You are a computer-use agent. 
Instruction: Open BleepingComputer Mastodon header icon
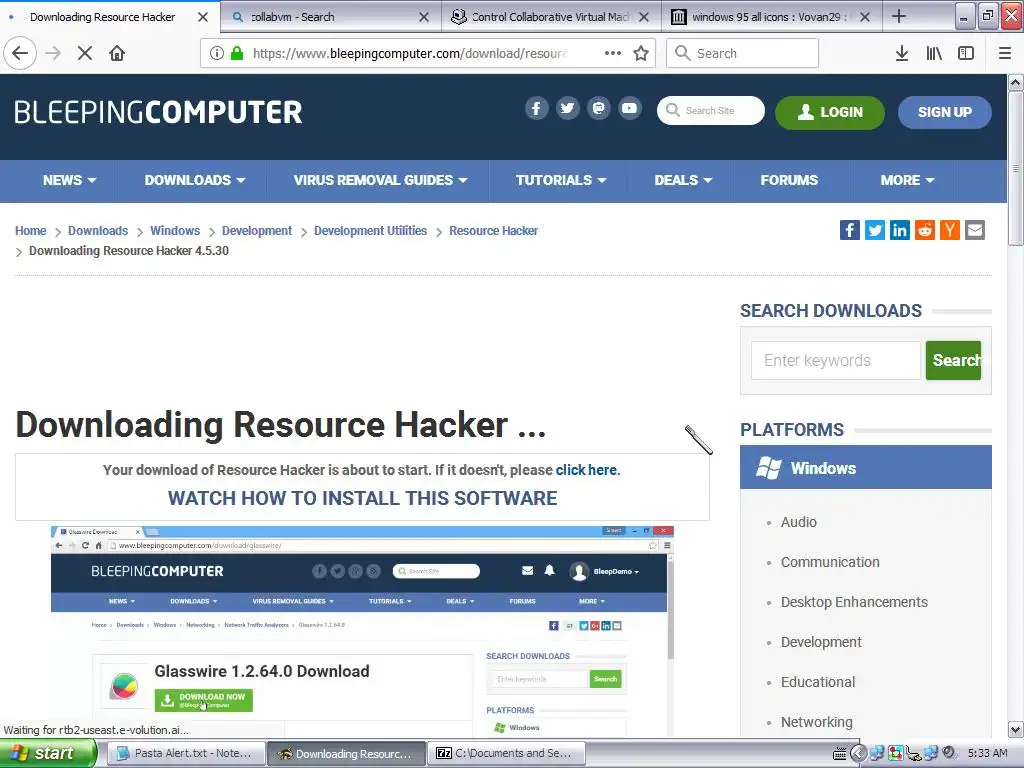tap(598, 108)
